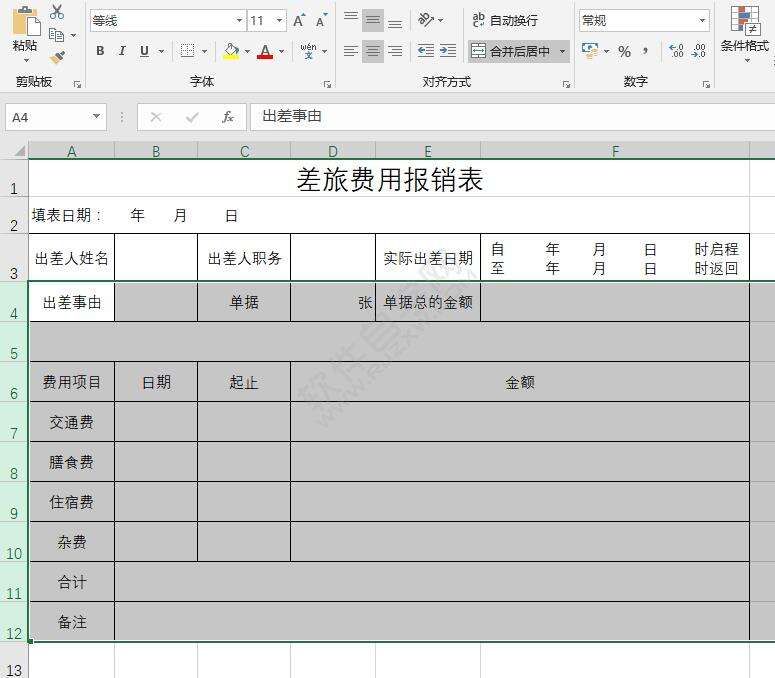
Task: Click the percent style icon
Action: [624, 51]
